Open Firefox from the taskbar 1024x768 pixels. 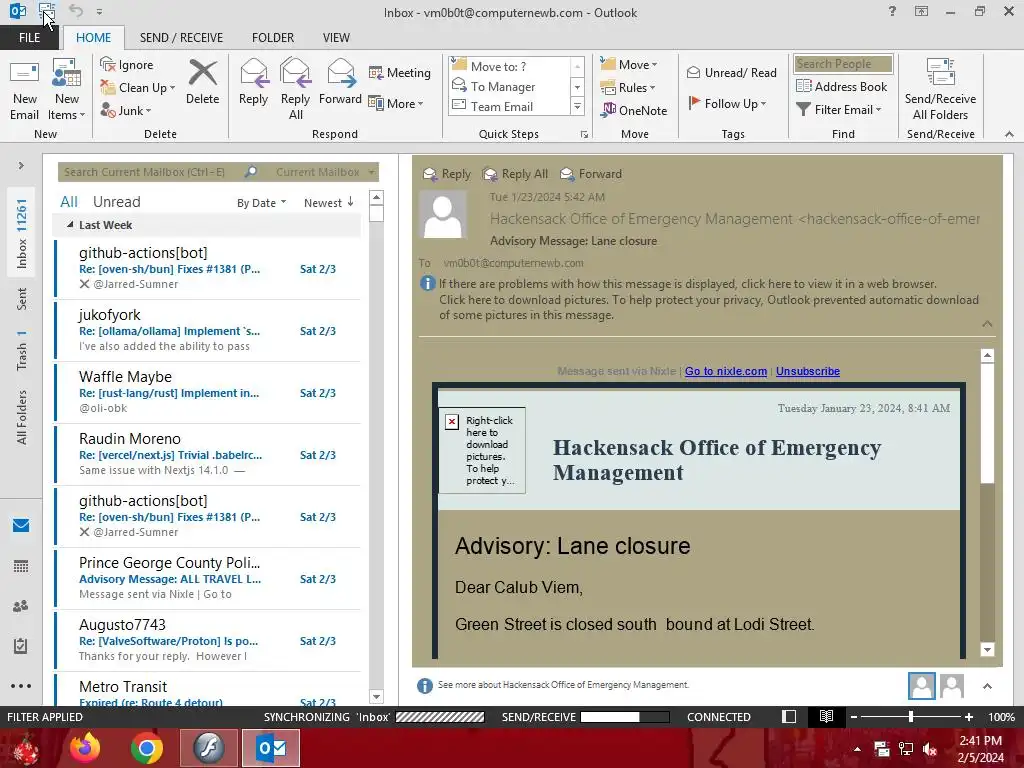(85, 748)
